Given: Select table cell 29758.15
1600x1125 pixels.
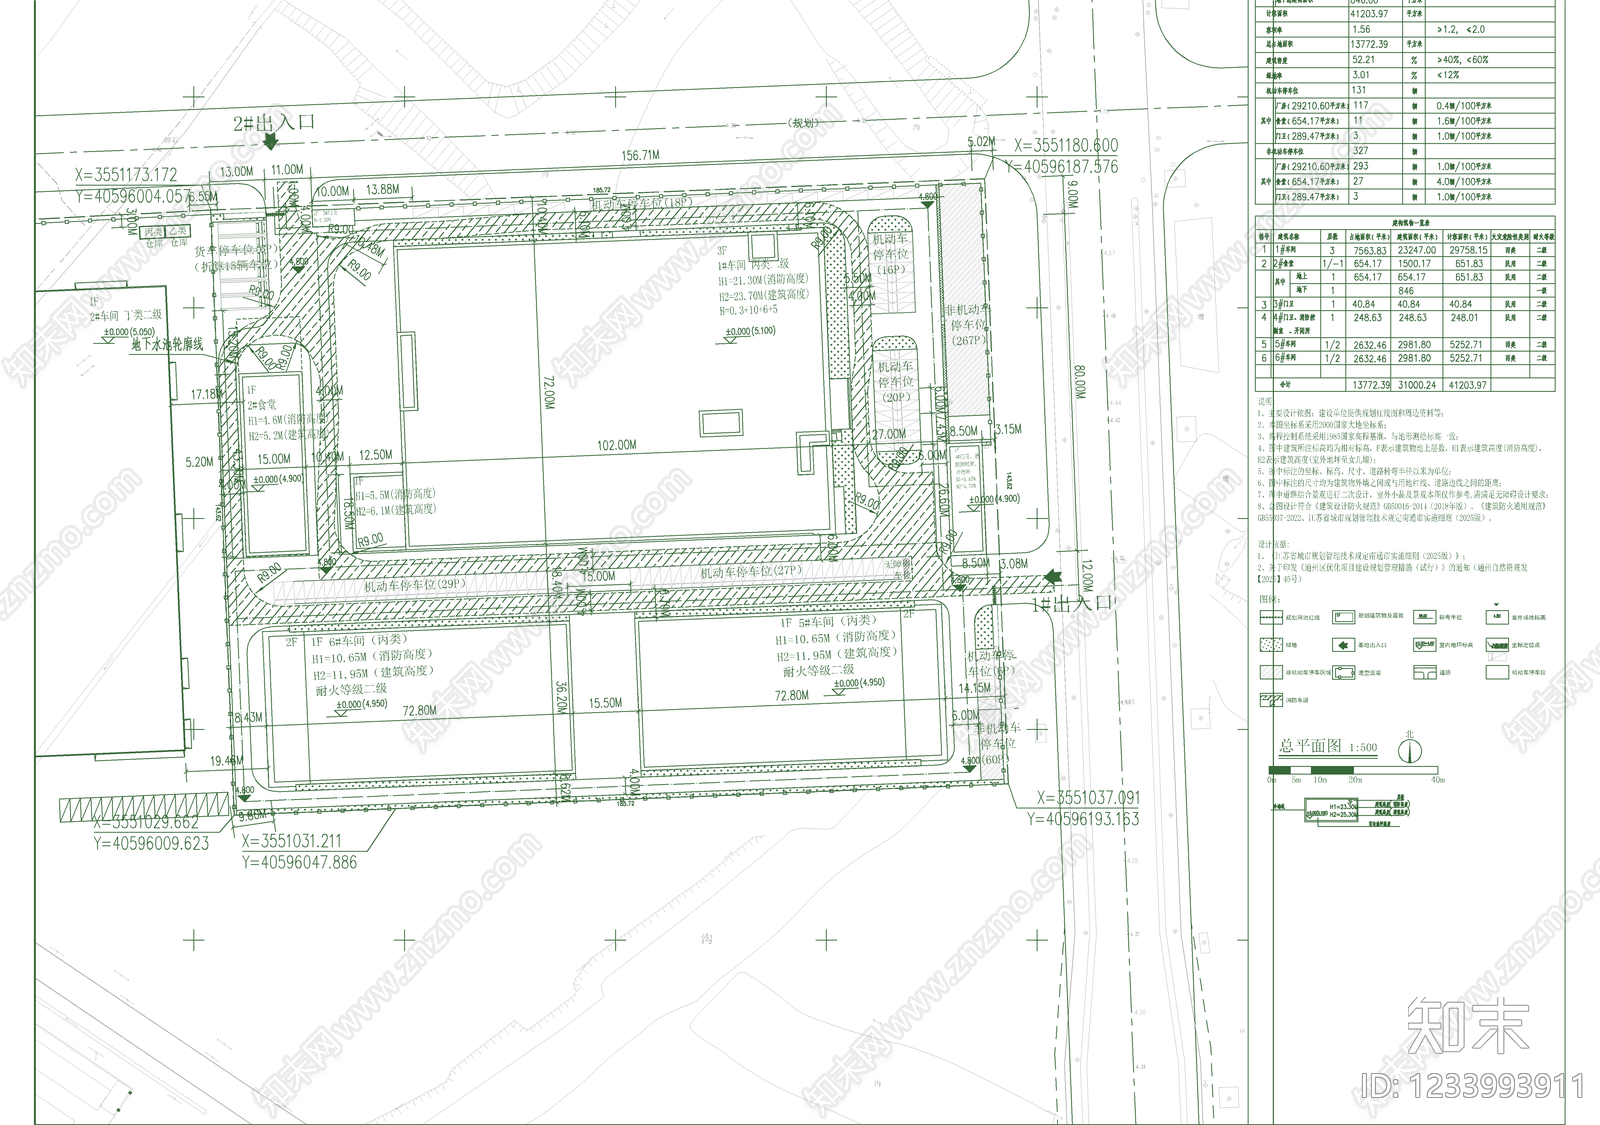Looking at the screenshot, I should tap(1468, 251).
